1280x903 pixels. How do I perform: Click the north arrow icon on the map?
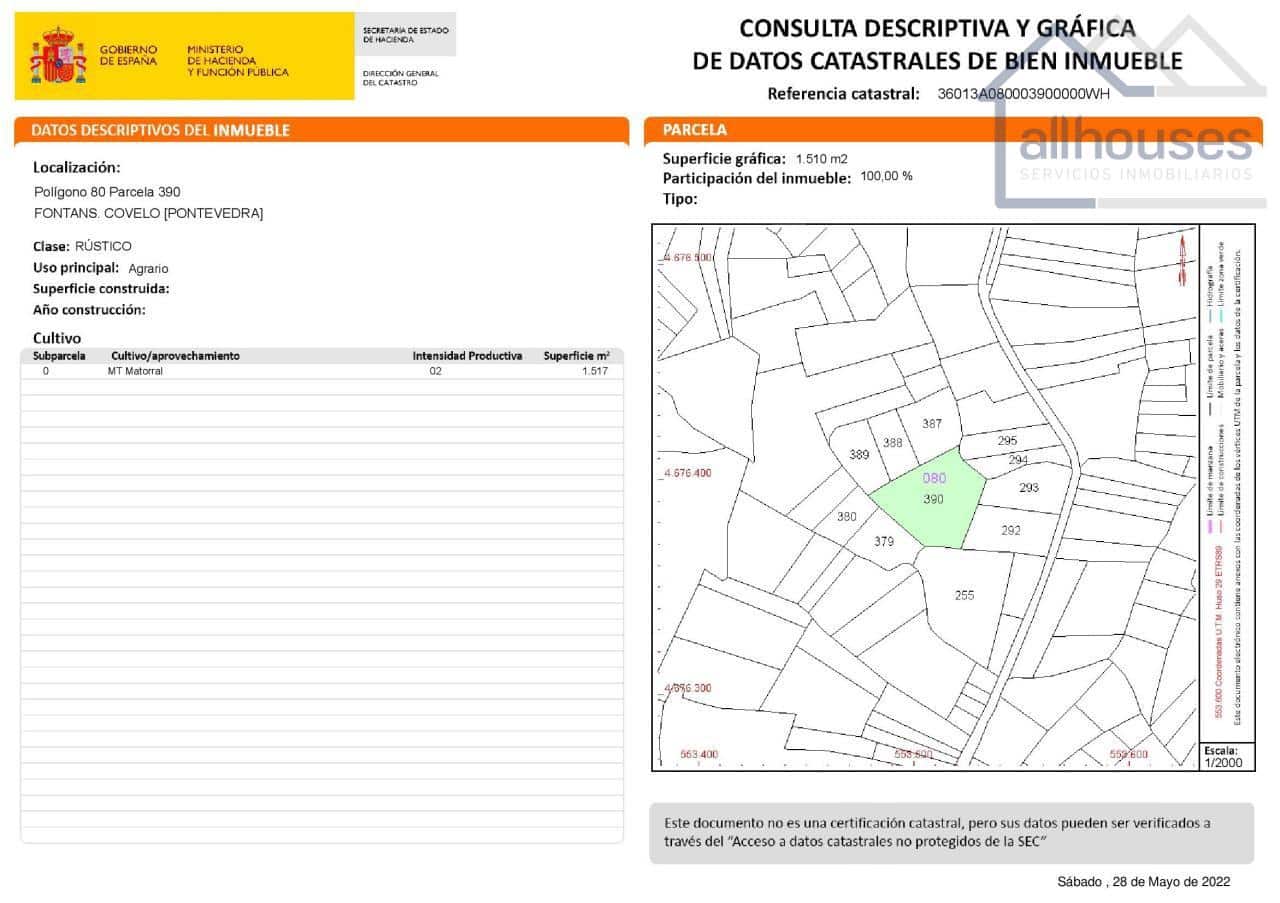point(1184,258)
